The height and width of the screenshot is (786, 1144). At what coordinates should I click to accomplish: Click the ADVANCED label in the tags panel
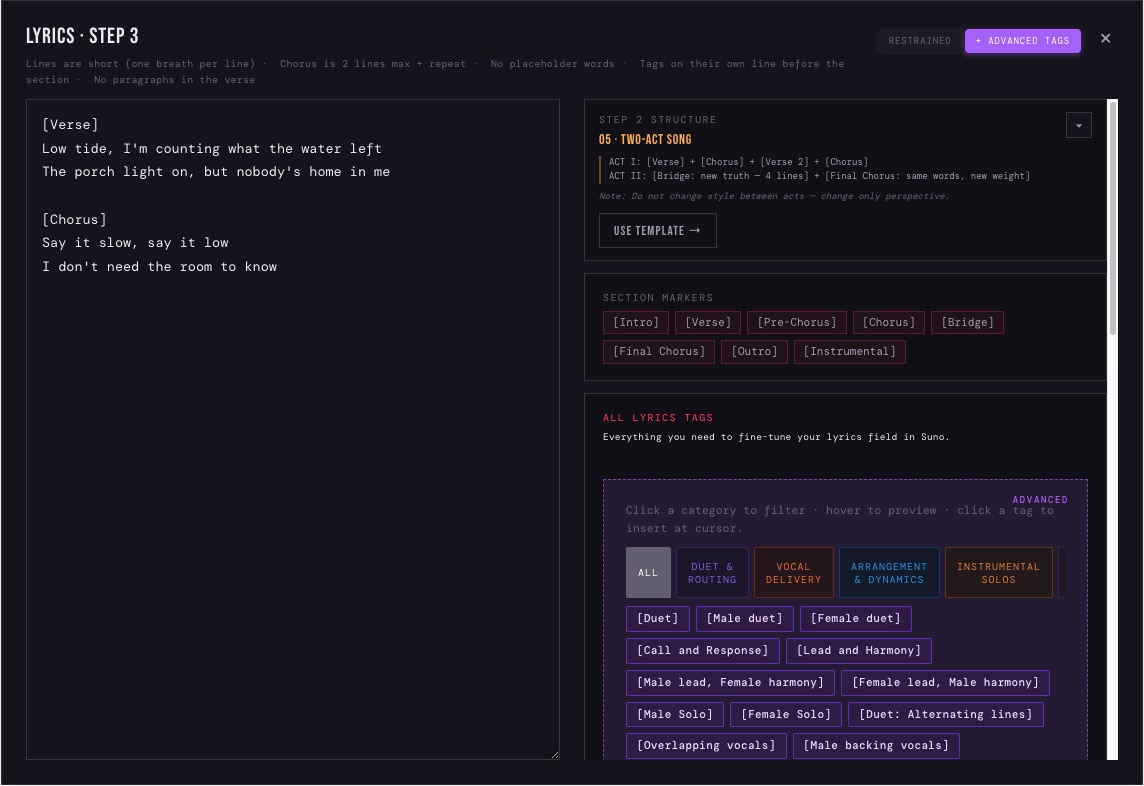click(x=1040, y=500)
